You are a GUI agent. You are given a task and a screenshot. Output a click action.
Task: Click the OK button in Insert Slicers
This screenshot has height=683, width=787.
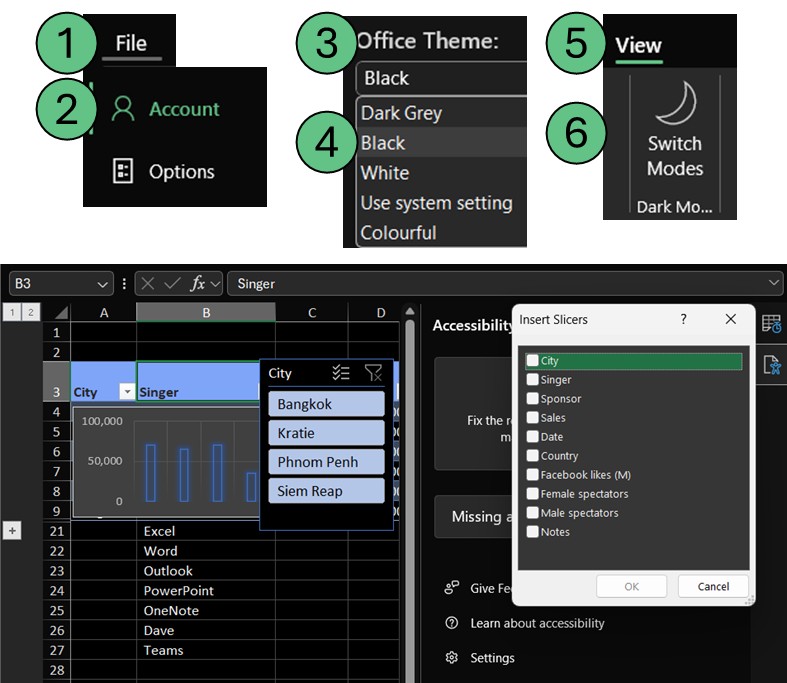pyautogui.click(x=631, y=586)
